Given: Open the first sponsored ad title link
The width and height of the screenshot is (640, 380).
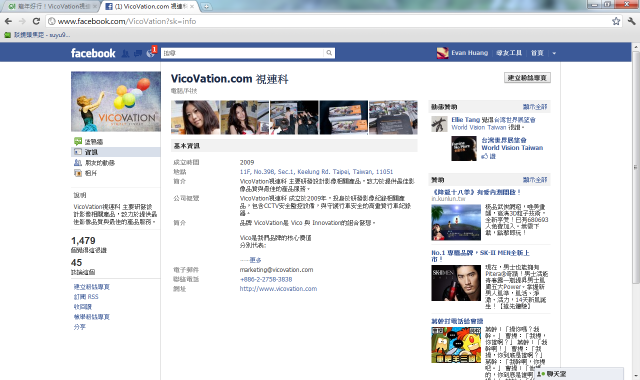Looking at the screenshot, I should pyautogui.click(x=476, y=192).
